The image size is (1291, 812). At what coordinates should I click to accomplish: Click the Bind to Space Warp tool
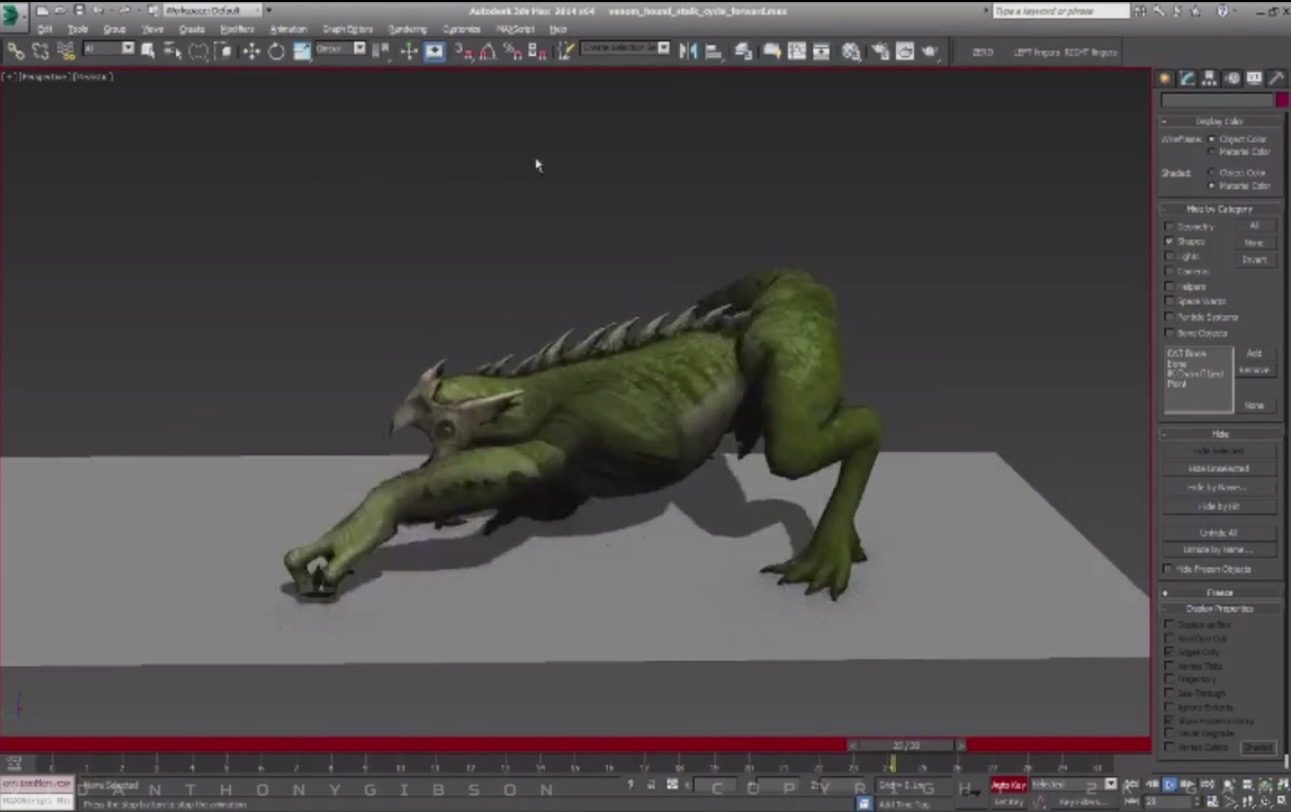66,50
